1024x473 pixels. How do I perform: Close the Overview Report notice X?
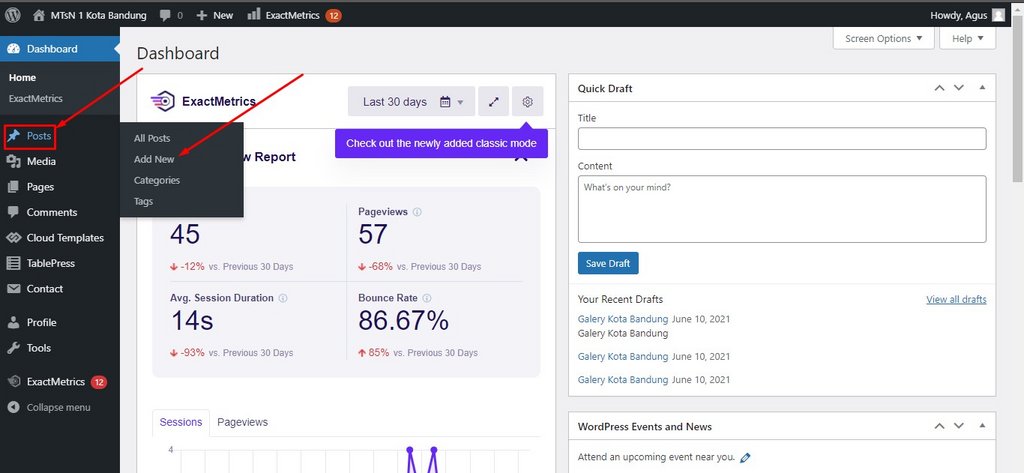(x=521, y=157)
